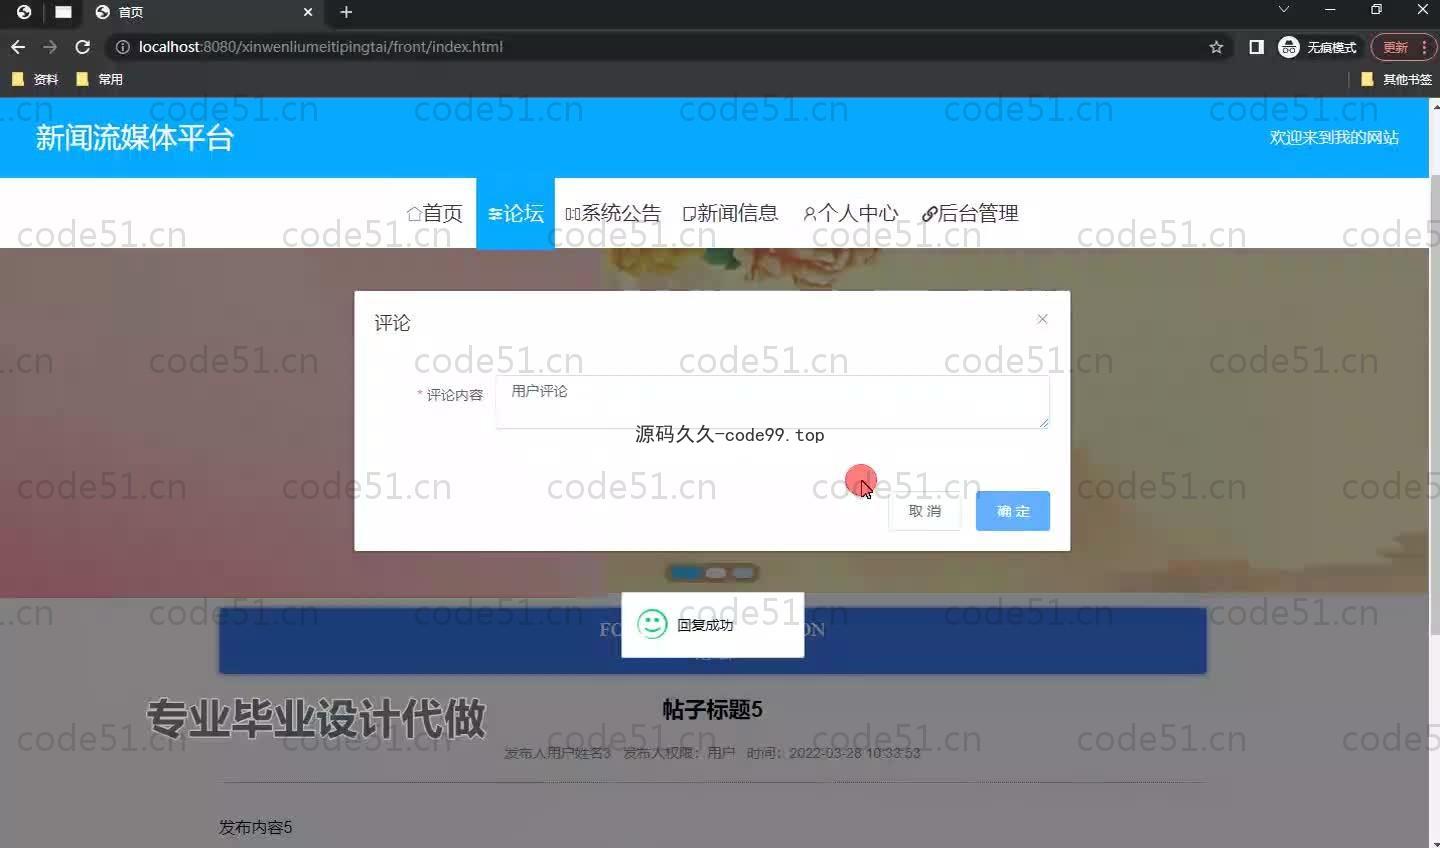1440x848 pixels.
Task: Click the 更新 browser update button
Action: click(1403, 47)
